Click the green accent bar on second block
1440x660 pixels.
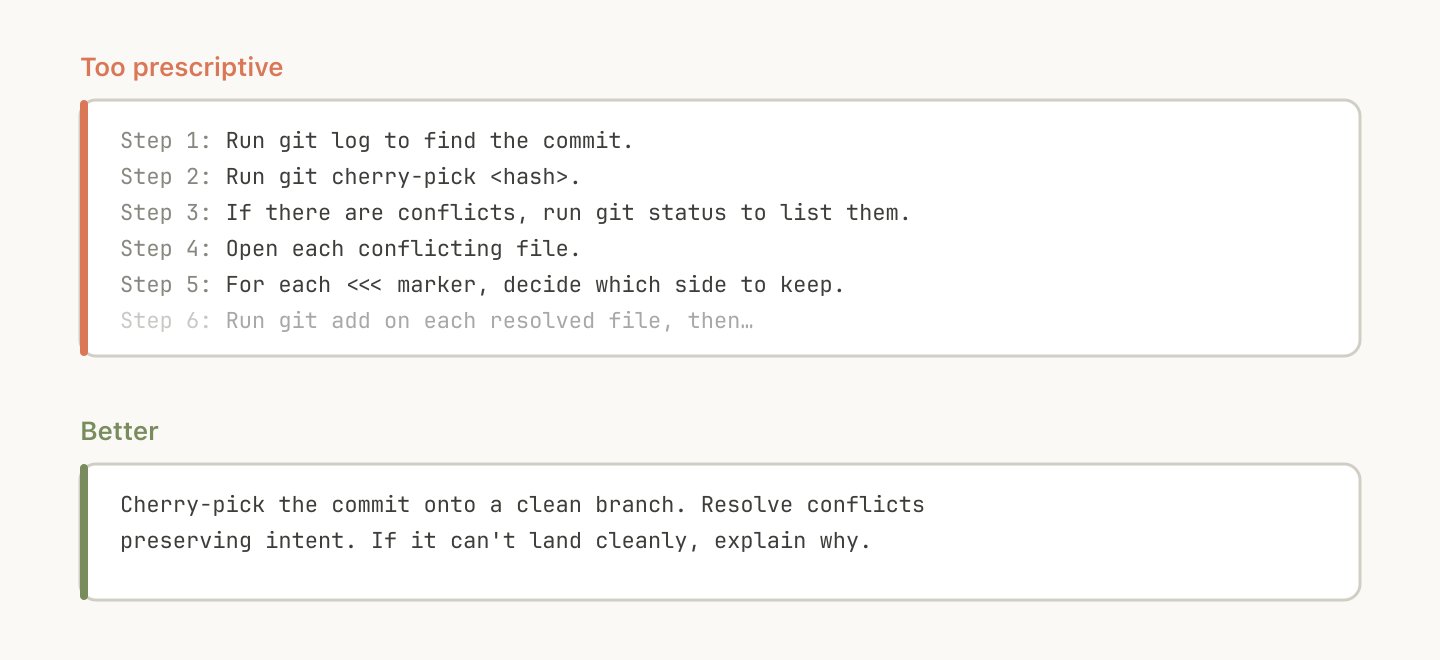(x=84, y=532)
